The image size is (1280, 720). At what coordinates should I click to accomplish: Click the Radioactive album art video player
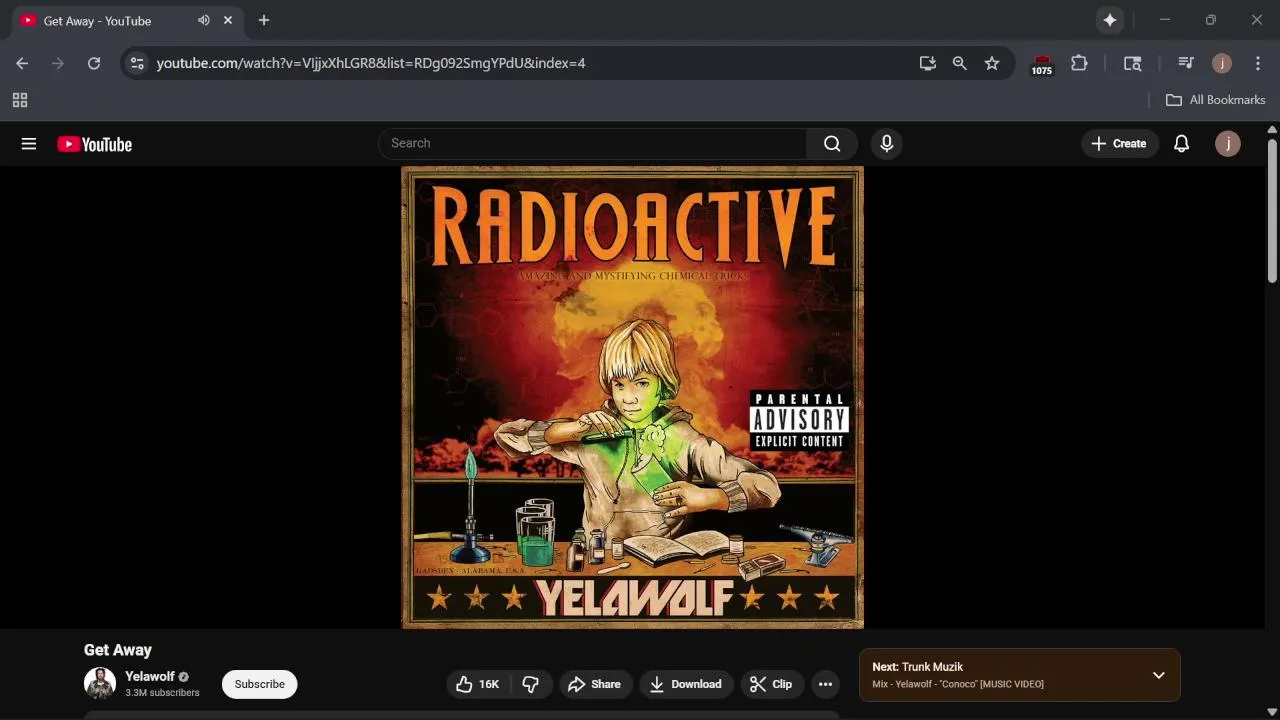pyautogui.click(x=632, y=397)
